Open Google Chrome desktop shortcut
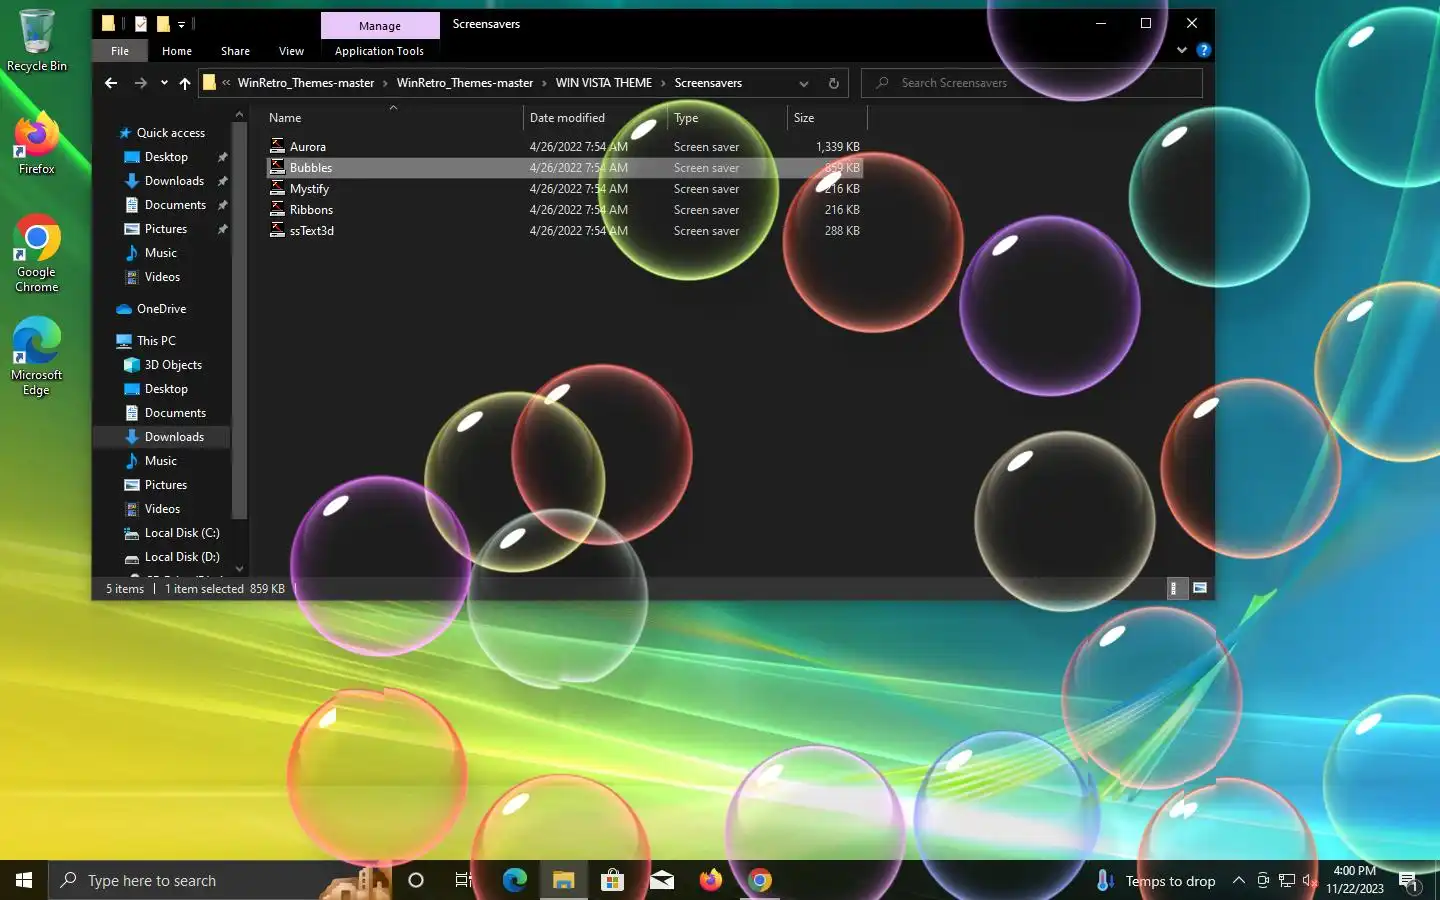This screenshot has width=1440, height=900. (37, 253)
